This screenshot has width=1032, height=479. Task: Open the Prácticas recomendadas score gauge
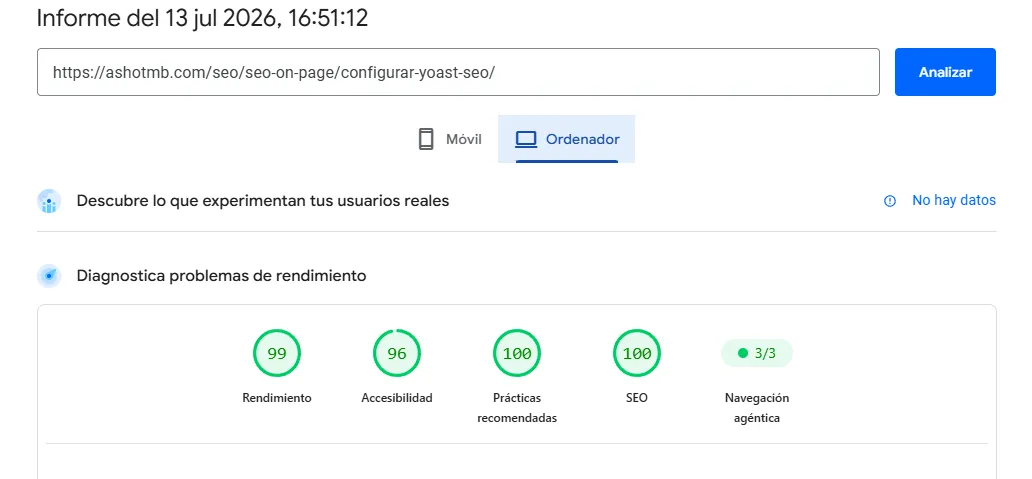tap(517, 353)
